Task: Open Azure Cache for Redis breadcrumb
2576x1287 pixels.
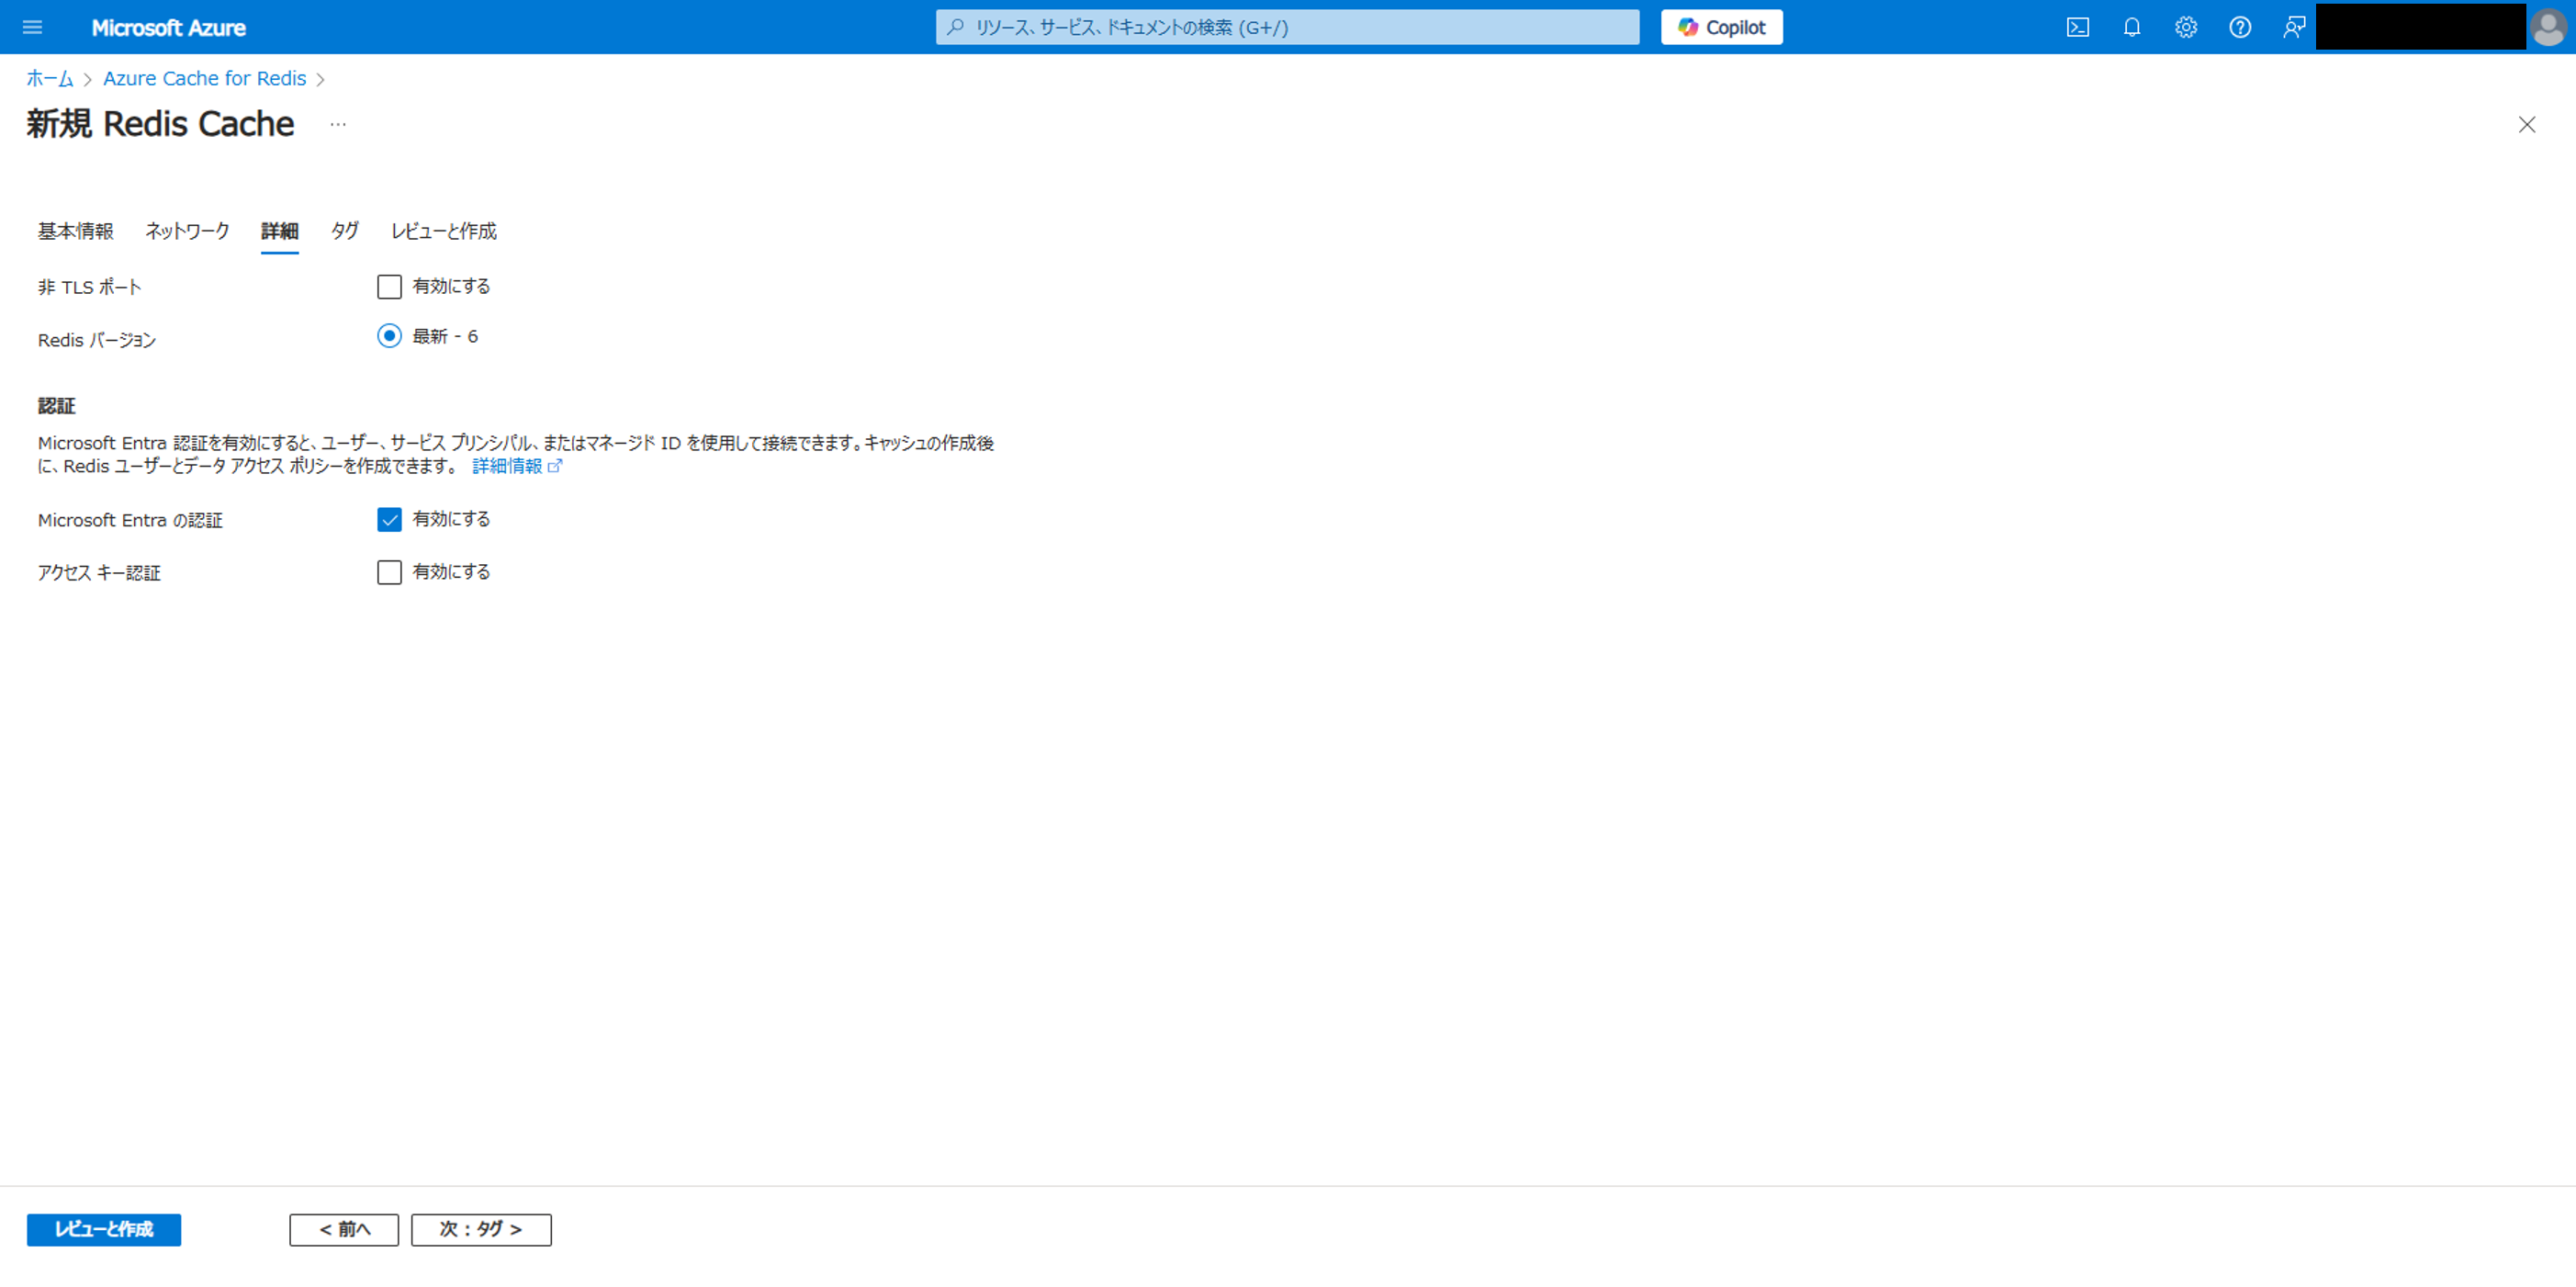Action: [x=204, y=78]
